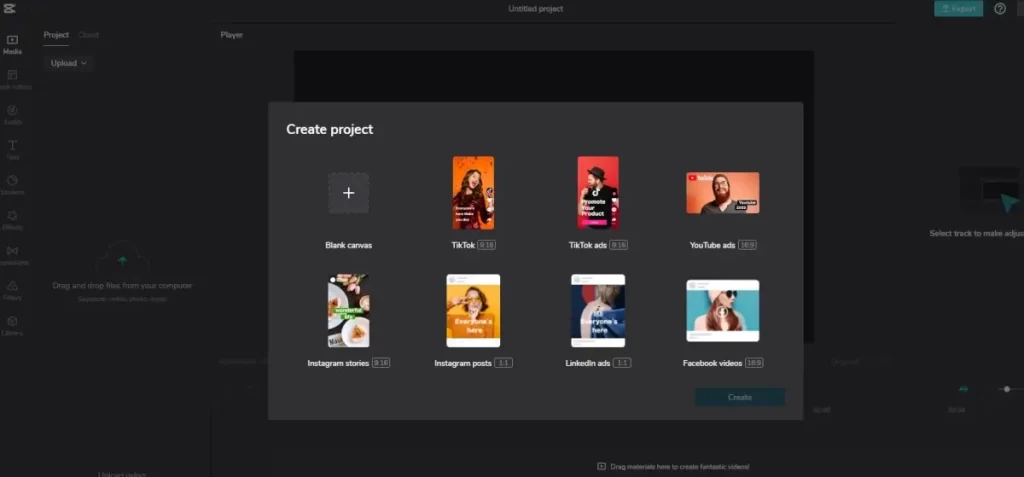Expand the Upload dropdown

coord(69,63)
